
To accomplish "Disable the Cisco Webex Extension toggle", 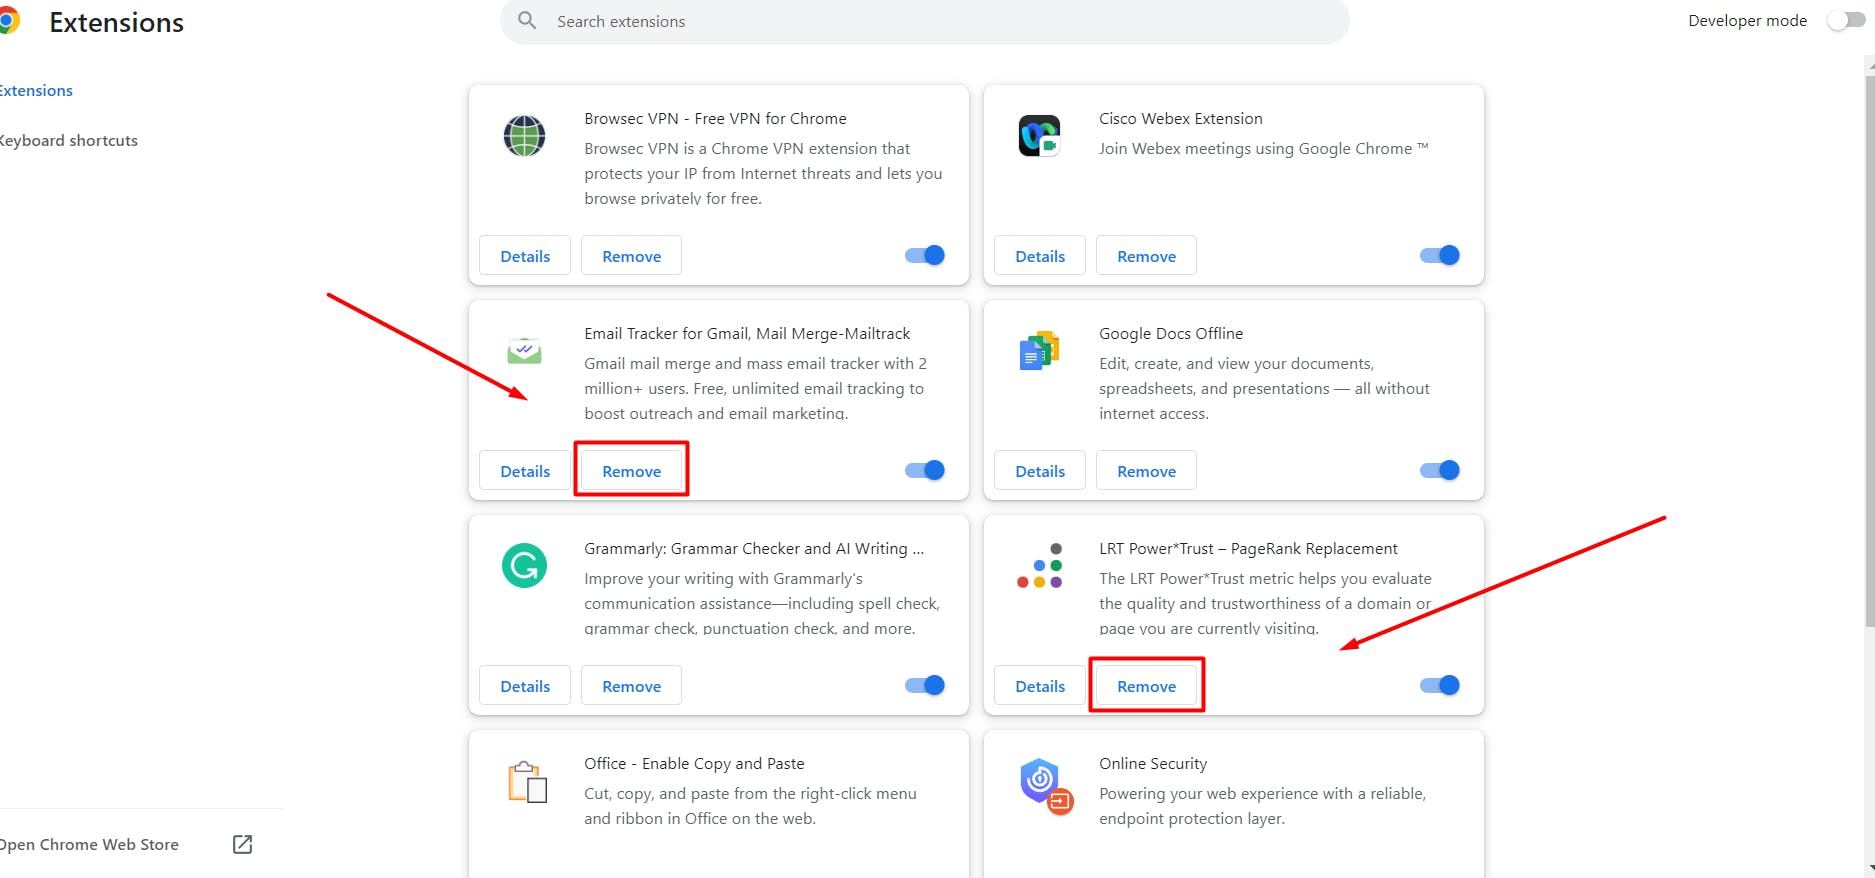I will coord(1440,255).
